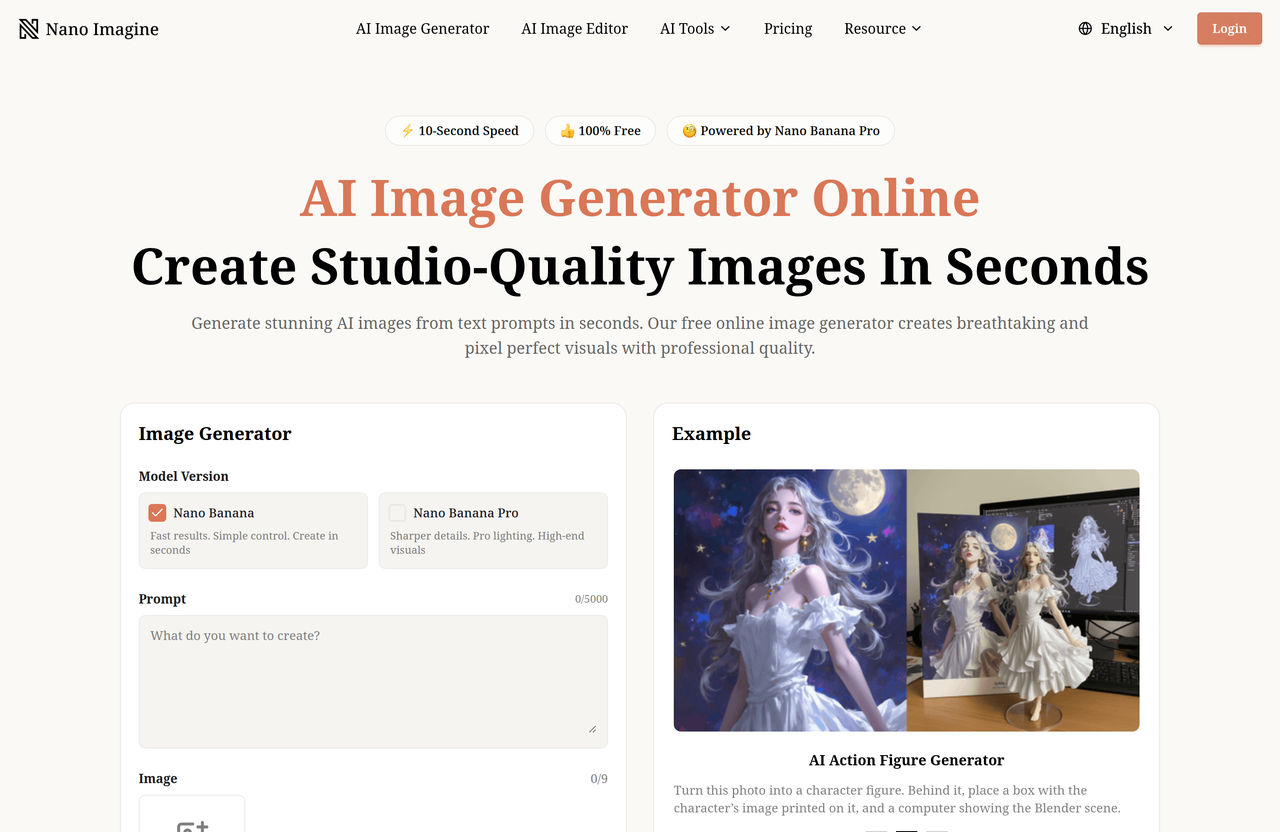Viewport: 1280px width, 832px height.
Task: Click the Login button
Action: [1229, 29]
